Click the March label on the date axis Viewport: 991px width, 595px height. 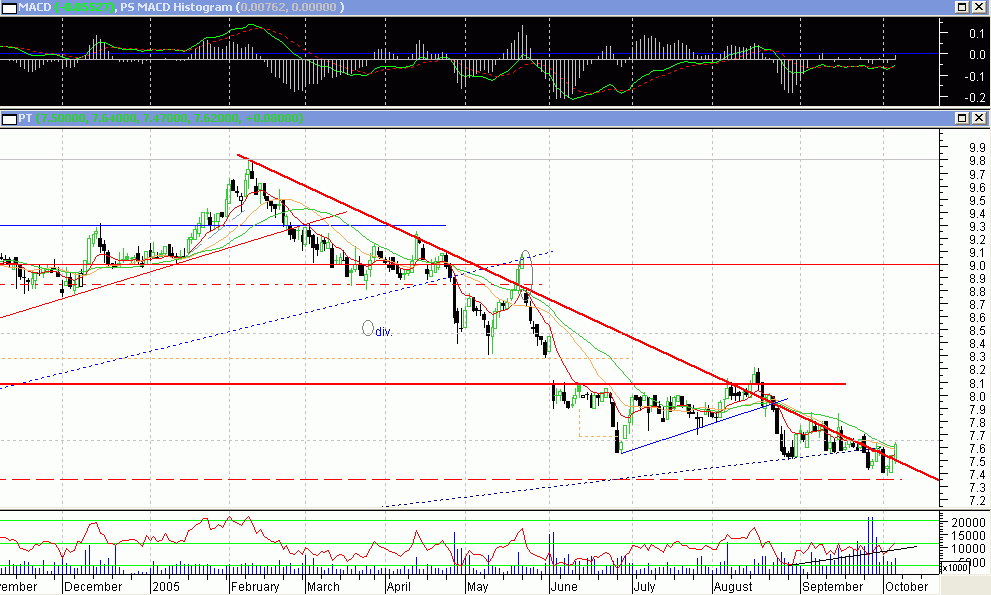click(323, 587)
